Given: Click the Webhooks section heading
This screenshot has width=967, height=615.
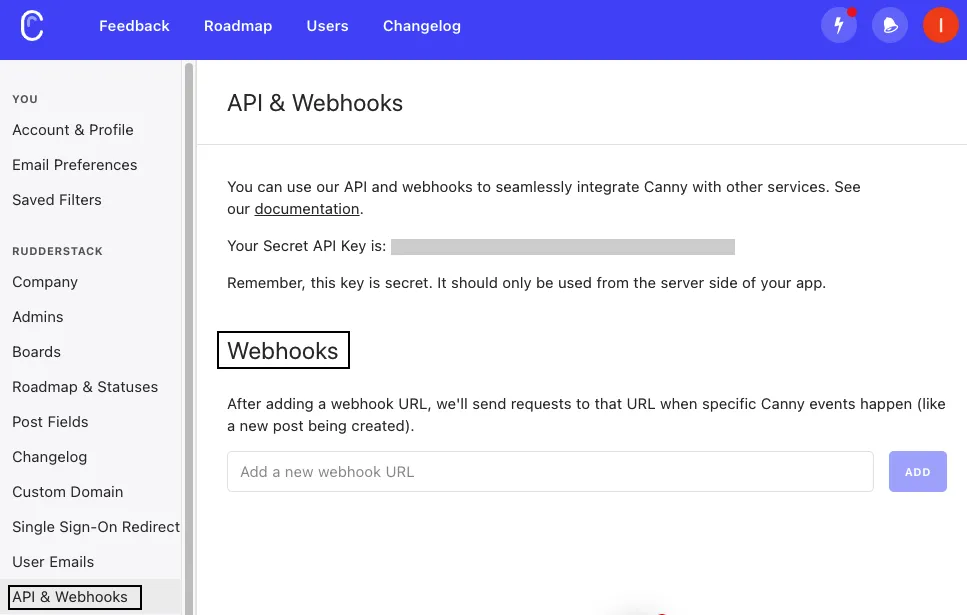Looking at the screenshot, I should tap(283, 350).
